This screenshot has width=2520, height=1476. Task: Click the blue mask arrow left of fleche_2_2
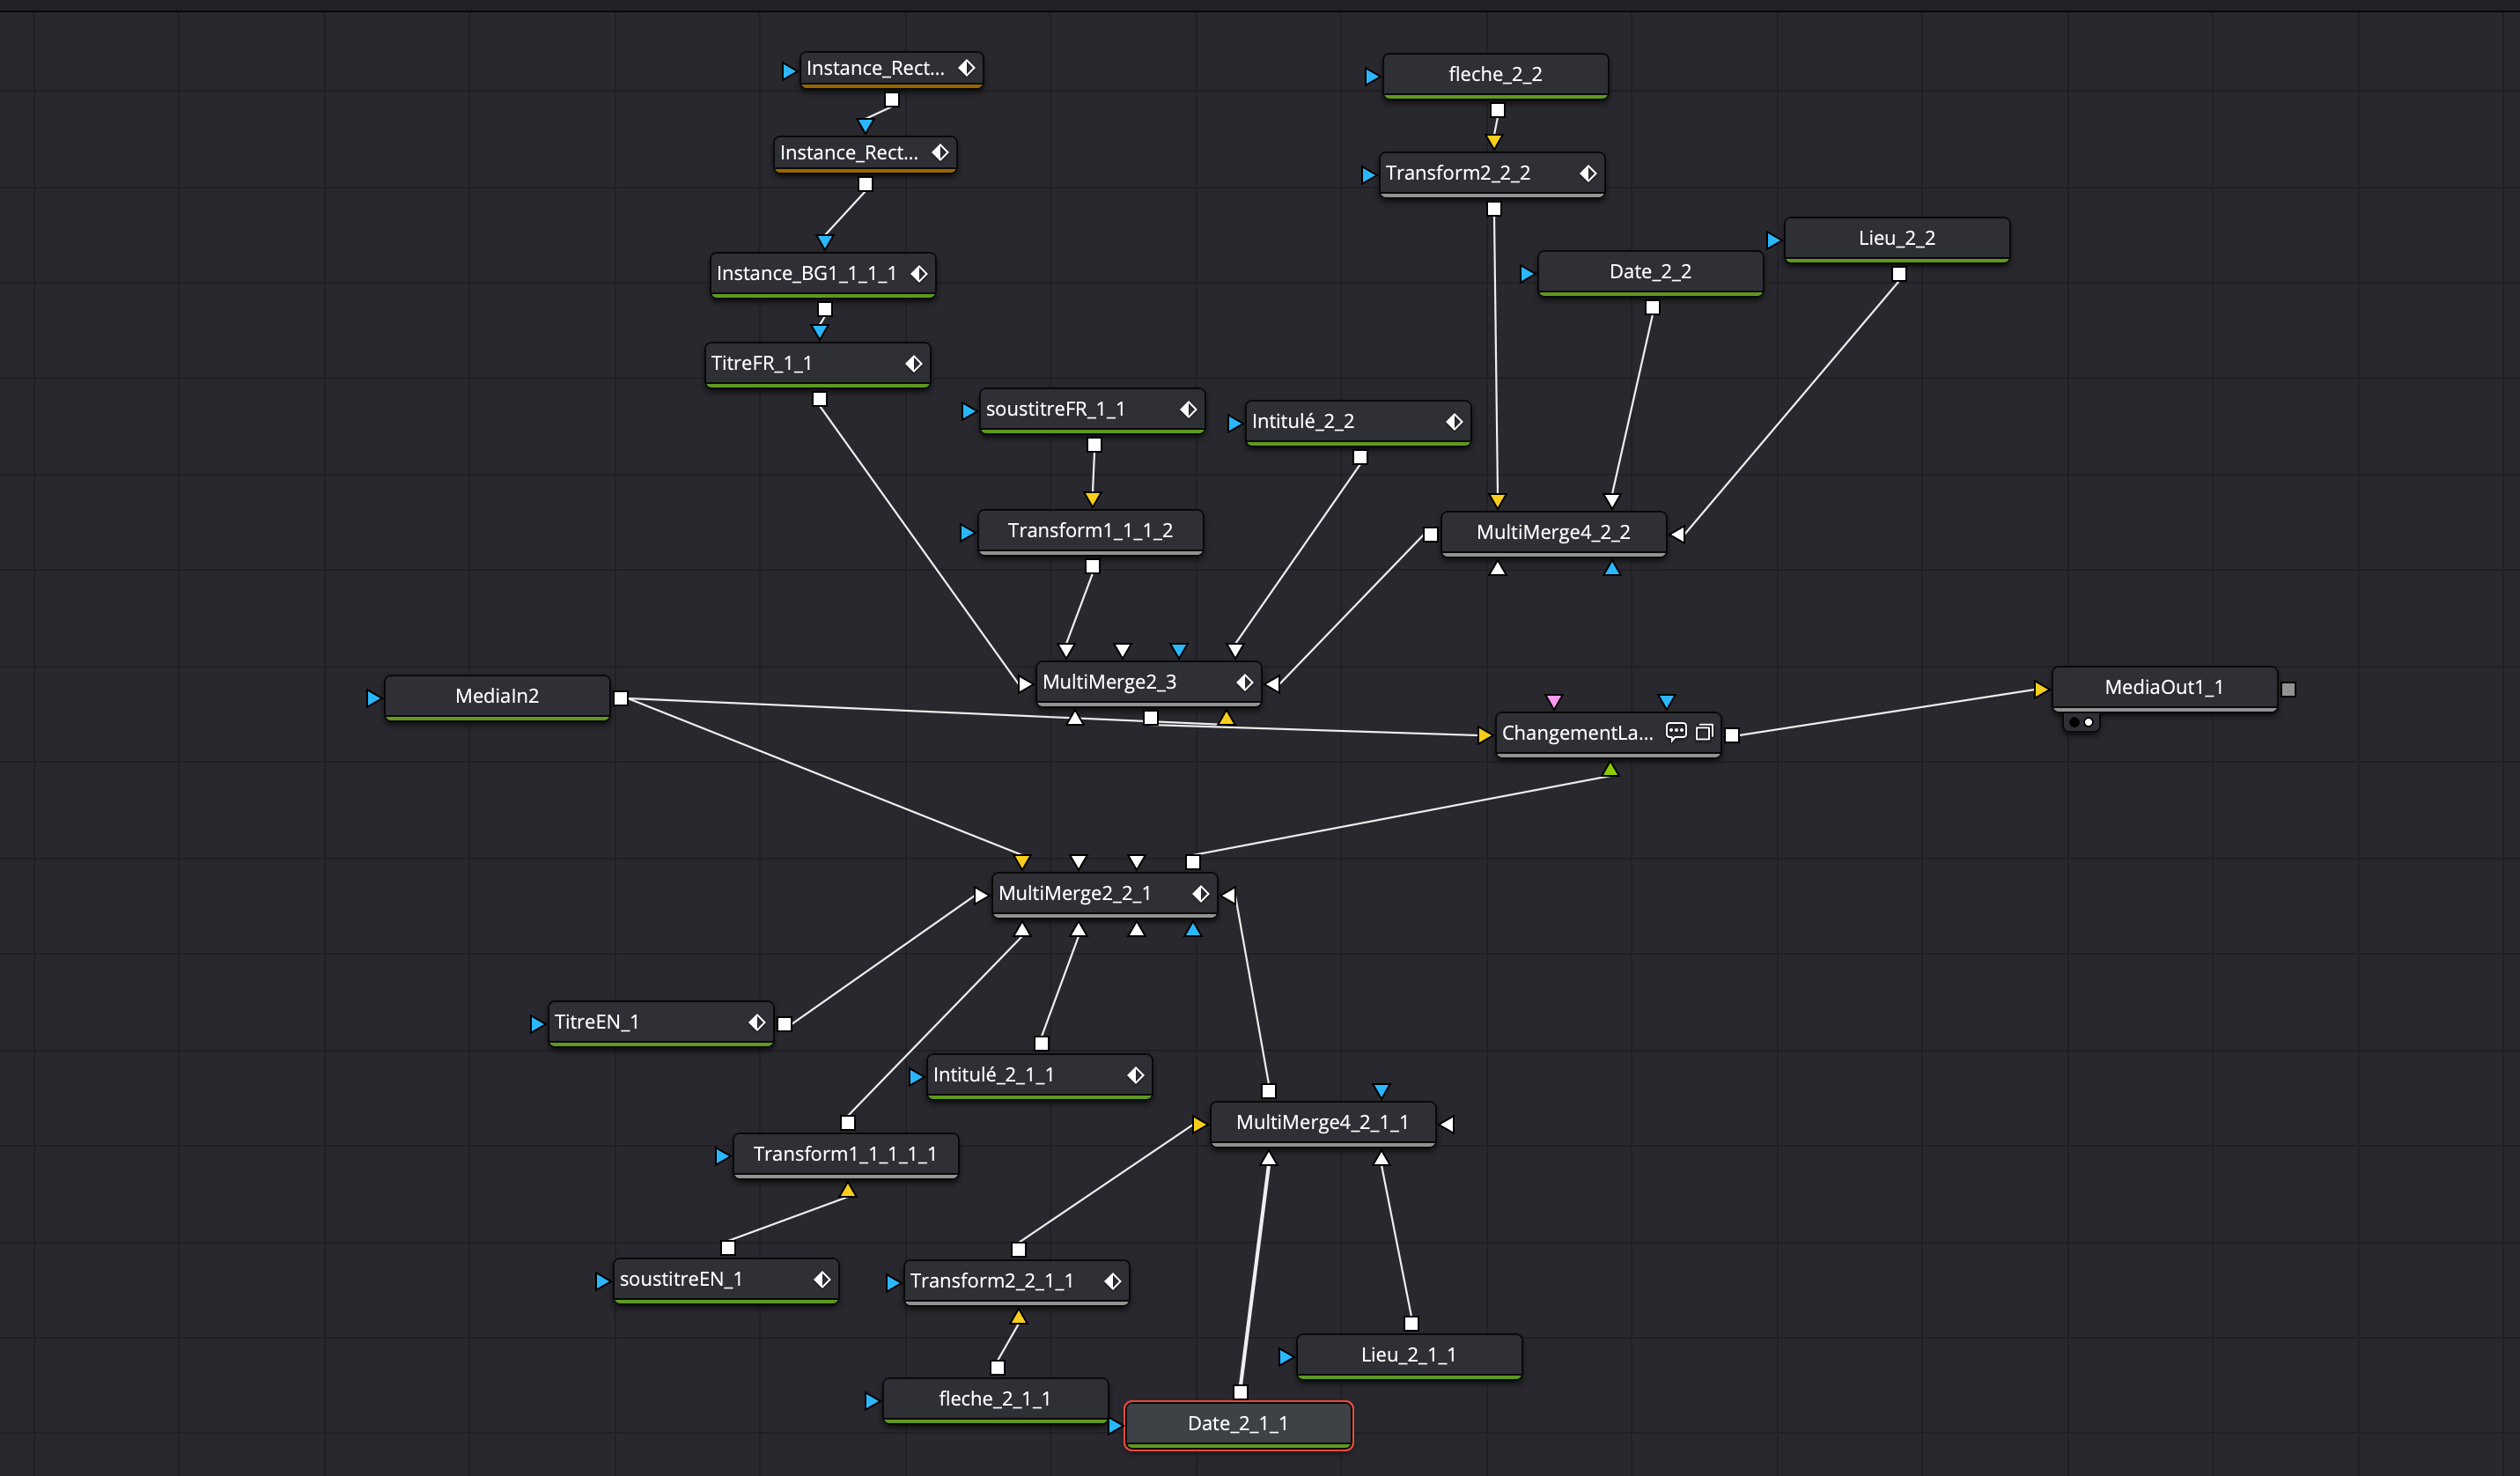point(1372,76)
